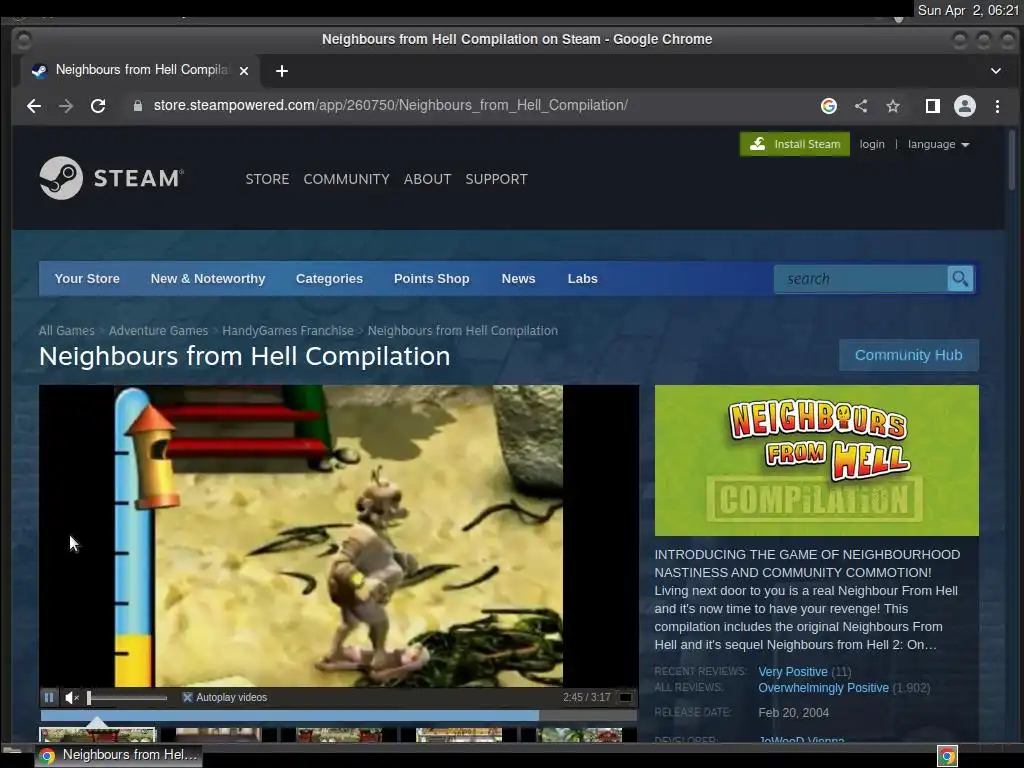Open the STORE menu

pos(267,179)
